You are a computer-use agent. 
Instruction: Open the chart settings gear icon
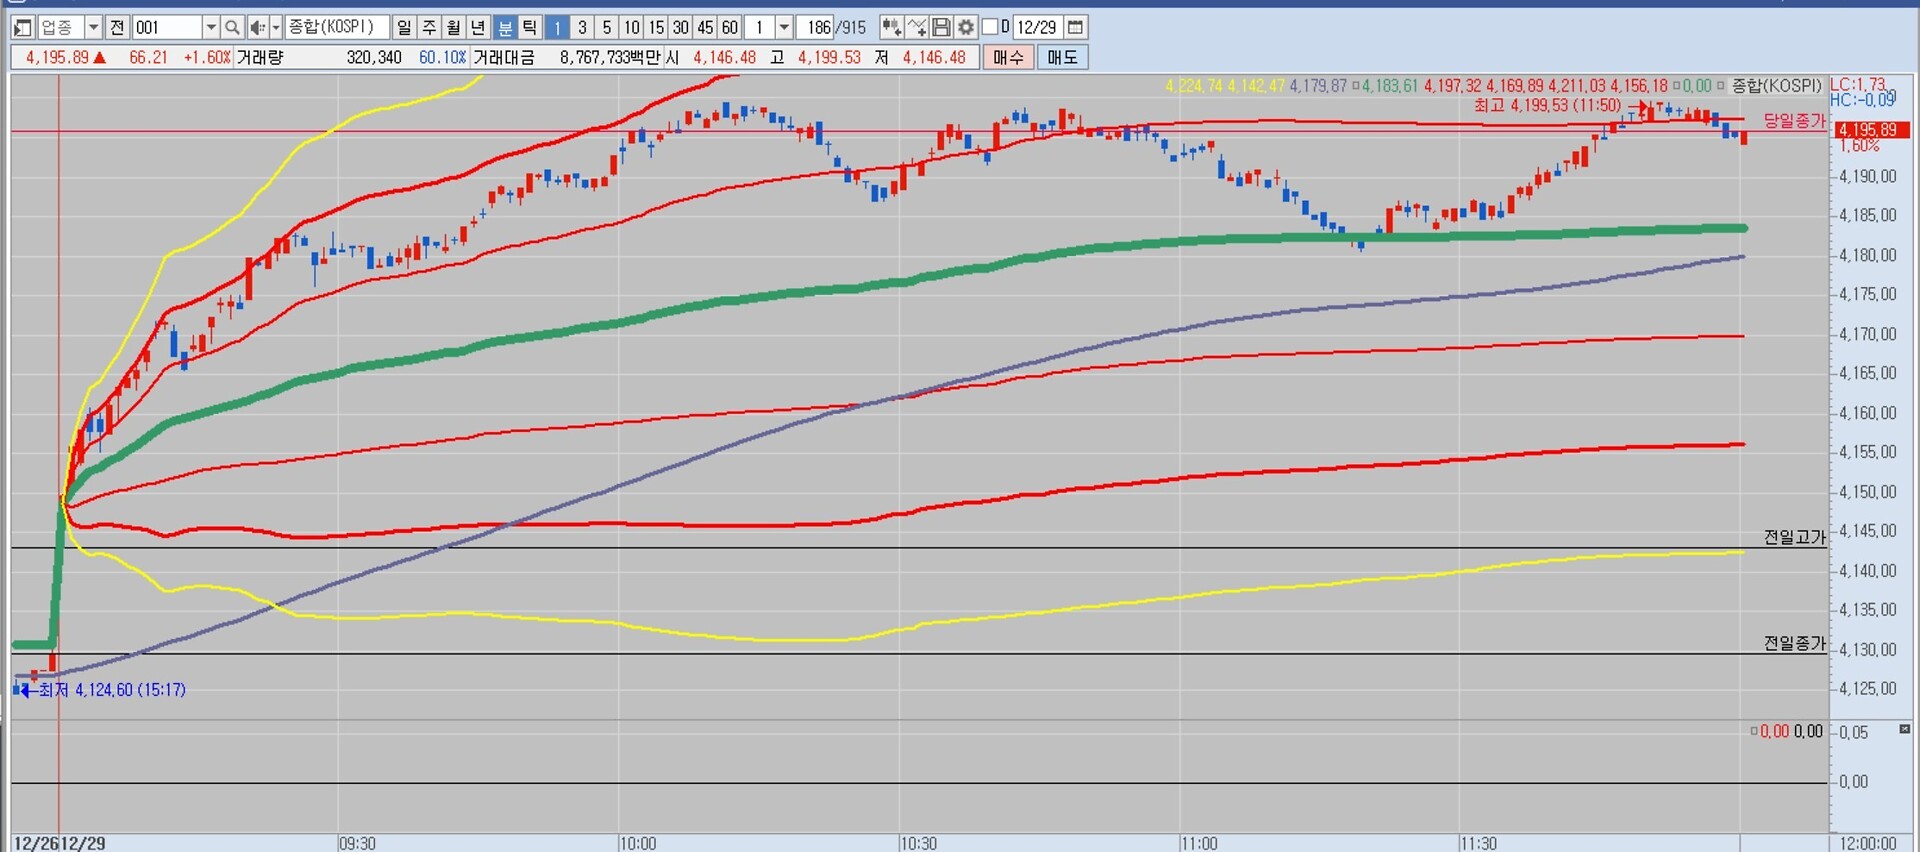[x=966, y=27]
